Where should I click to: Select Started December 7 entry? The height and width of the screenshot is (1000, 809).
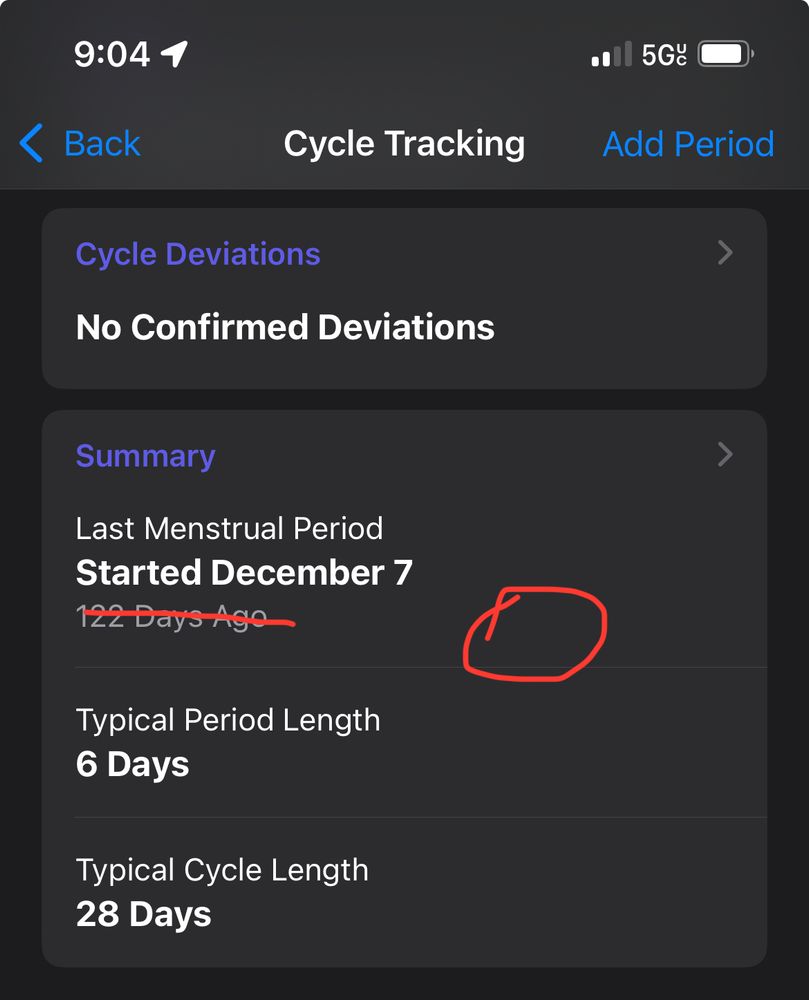tap(244, 572)
